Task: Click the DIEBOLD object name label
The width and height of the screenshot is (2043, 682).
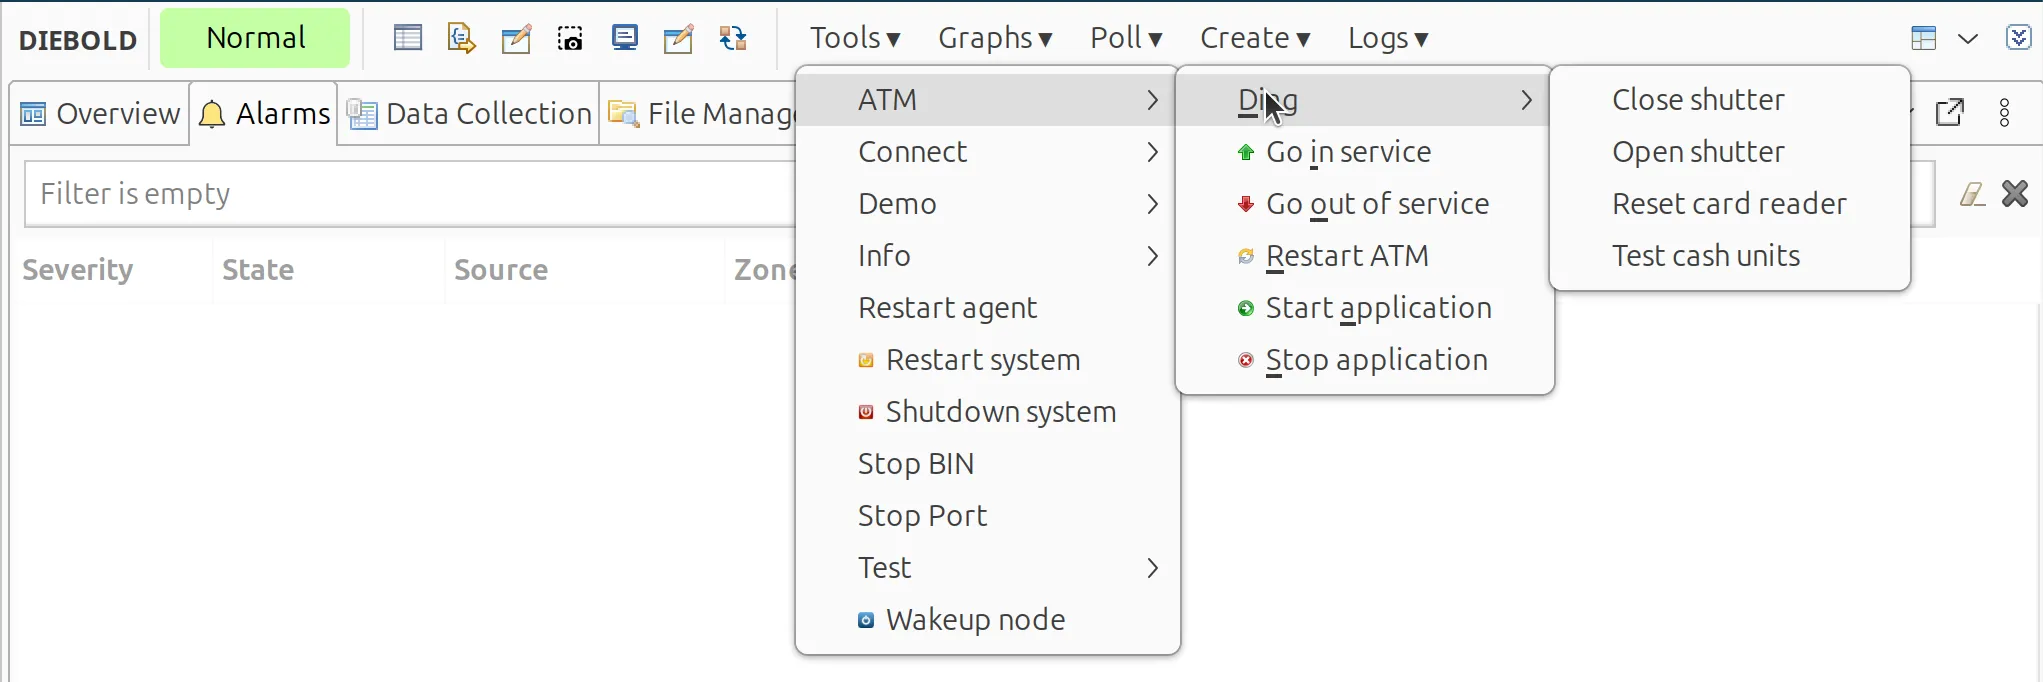Action: pyautogui.click(x=78, y=40)
